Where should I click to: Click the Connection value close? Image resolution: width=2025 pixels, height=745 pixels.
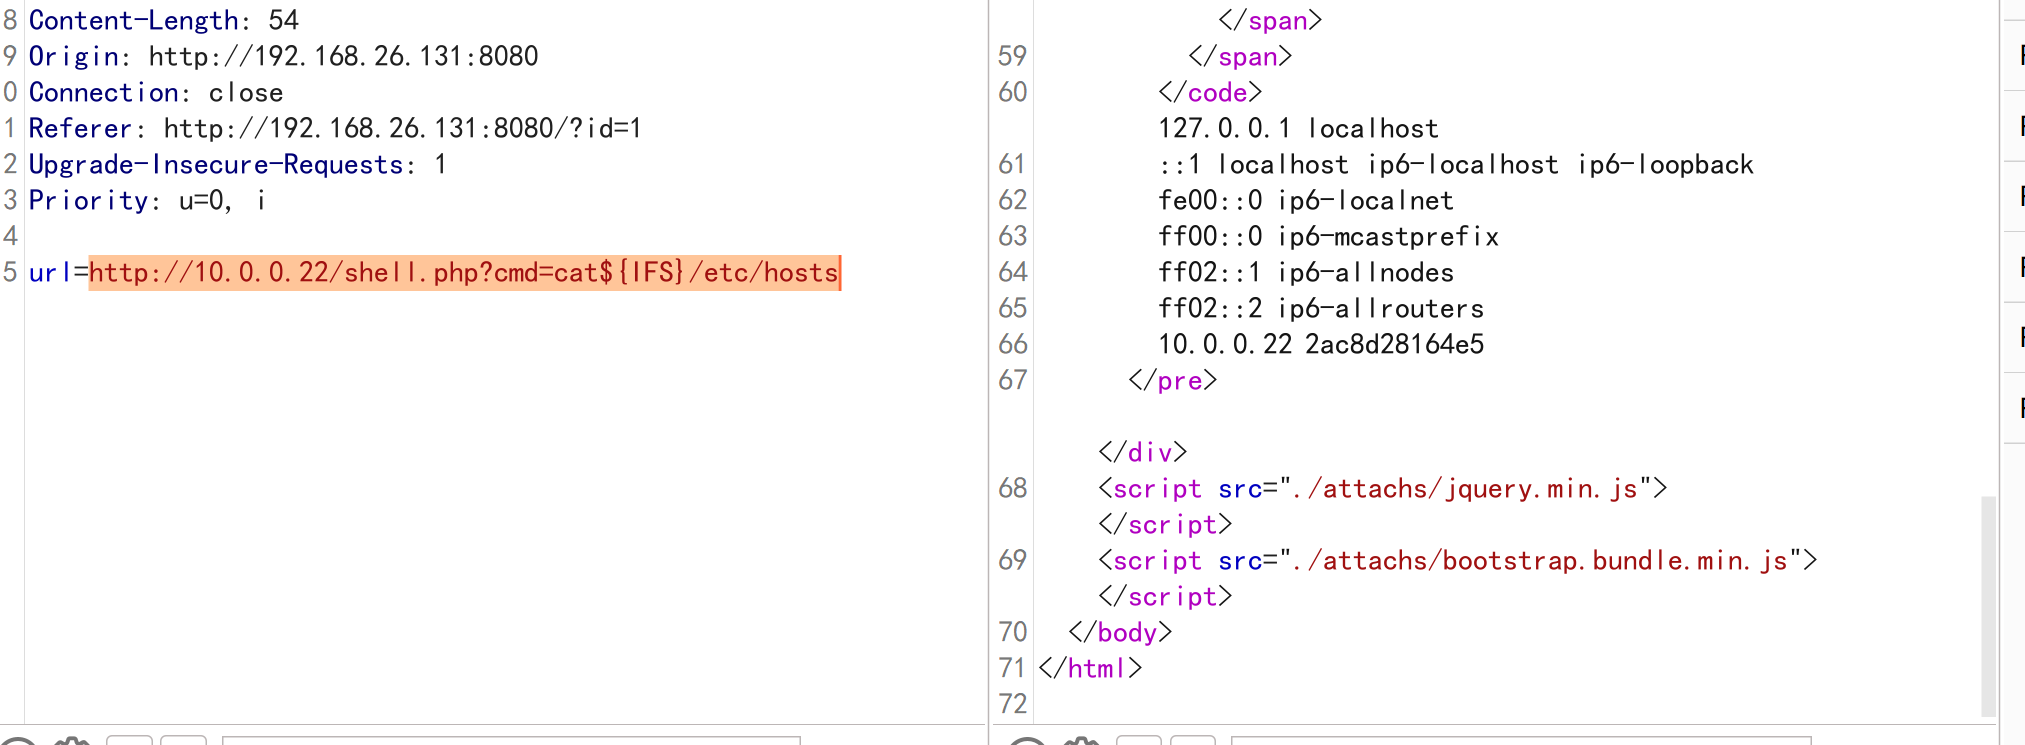pyautogui.click(x=246, y=92)
